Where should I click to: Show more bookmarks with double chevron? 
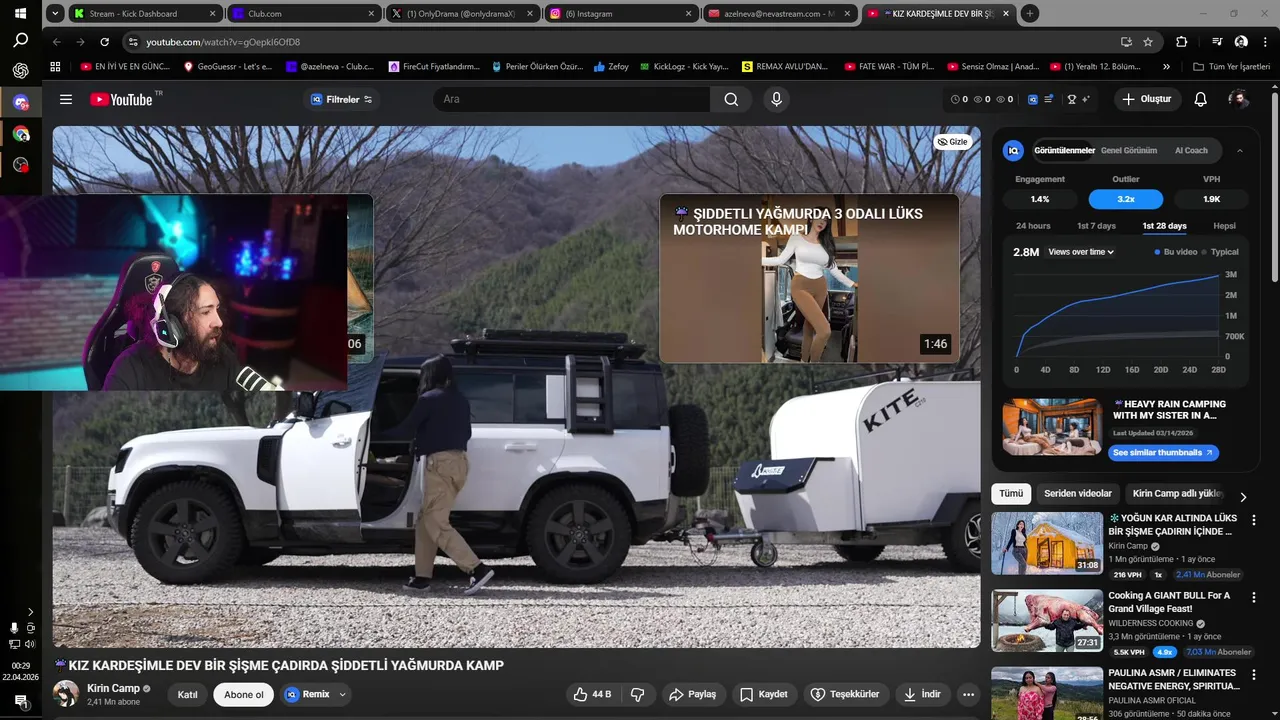click(1166, 67)
